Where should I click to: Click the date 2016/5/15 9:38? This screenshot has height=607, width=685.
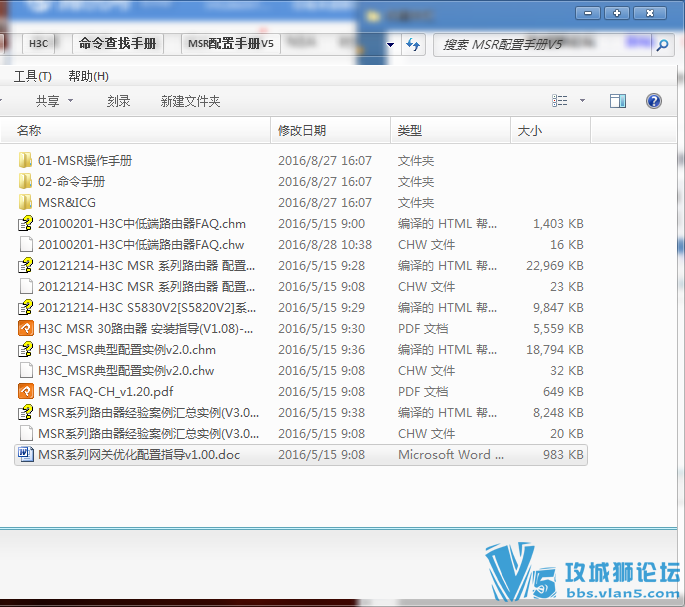tap(322, 412)
